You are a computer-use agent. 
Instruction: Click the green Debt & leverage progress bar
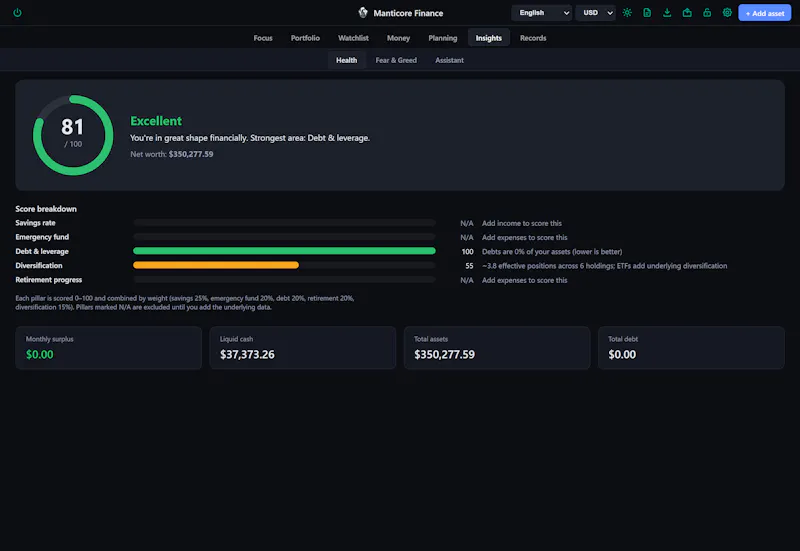tap(284, 251)
